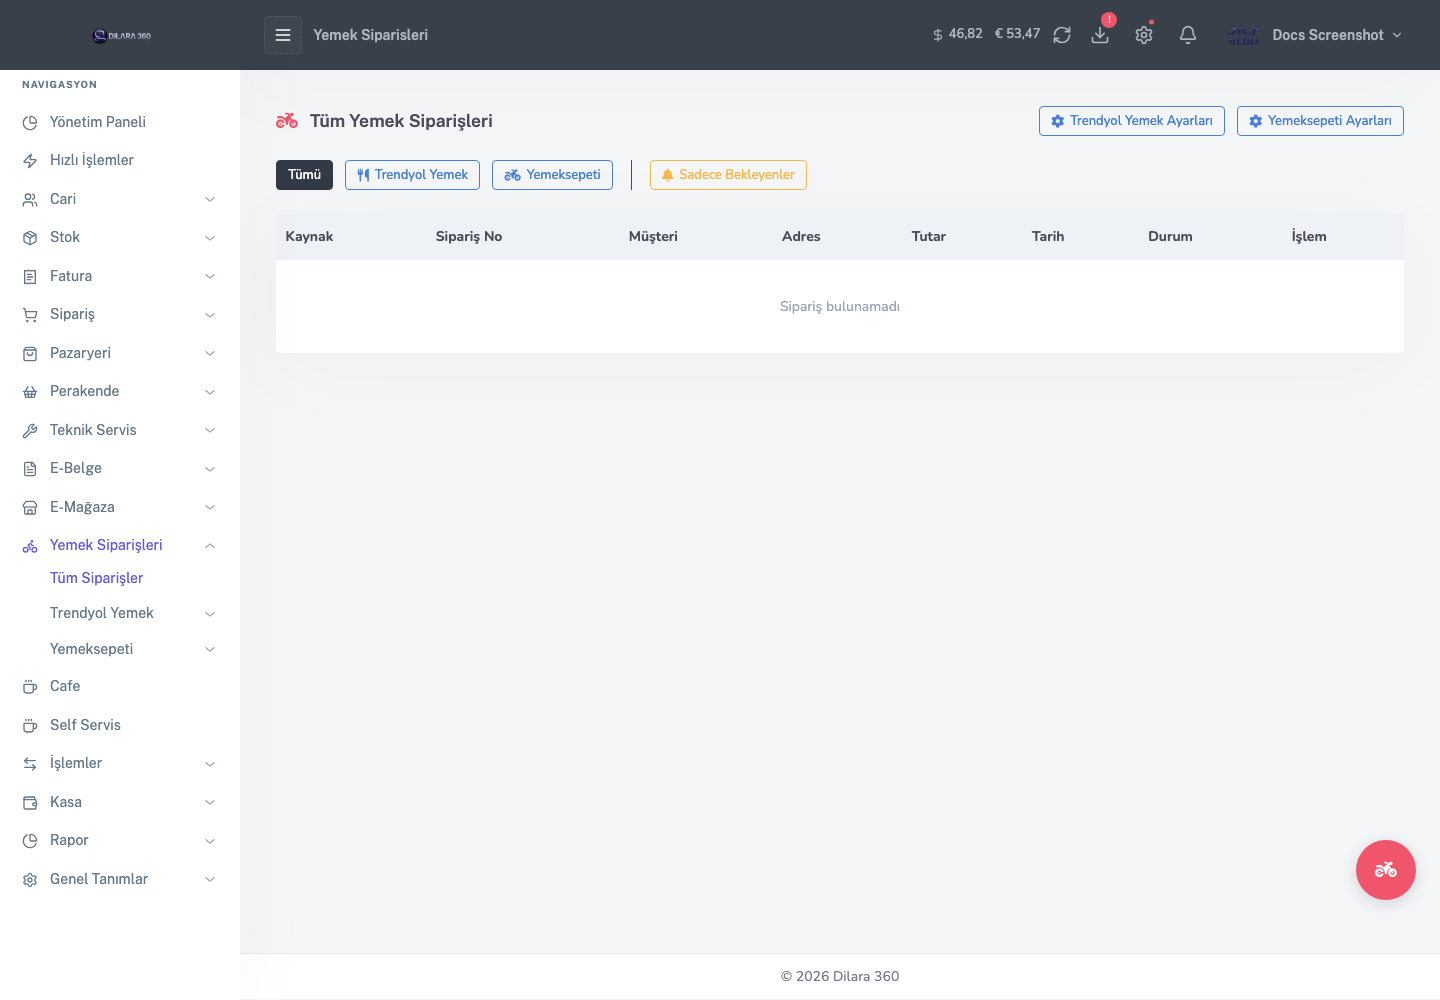
Task: Open the Docs Screenshot user dropdown
Action: [x=1315, y=35]
